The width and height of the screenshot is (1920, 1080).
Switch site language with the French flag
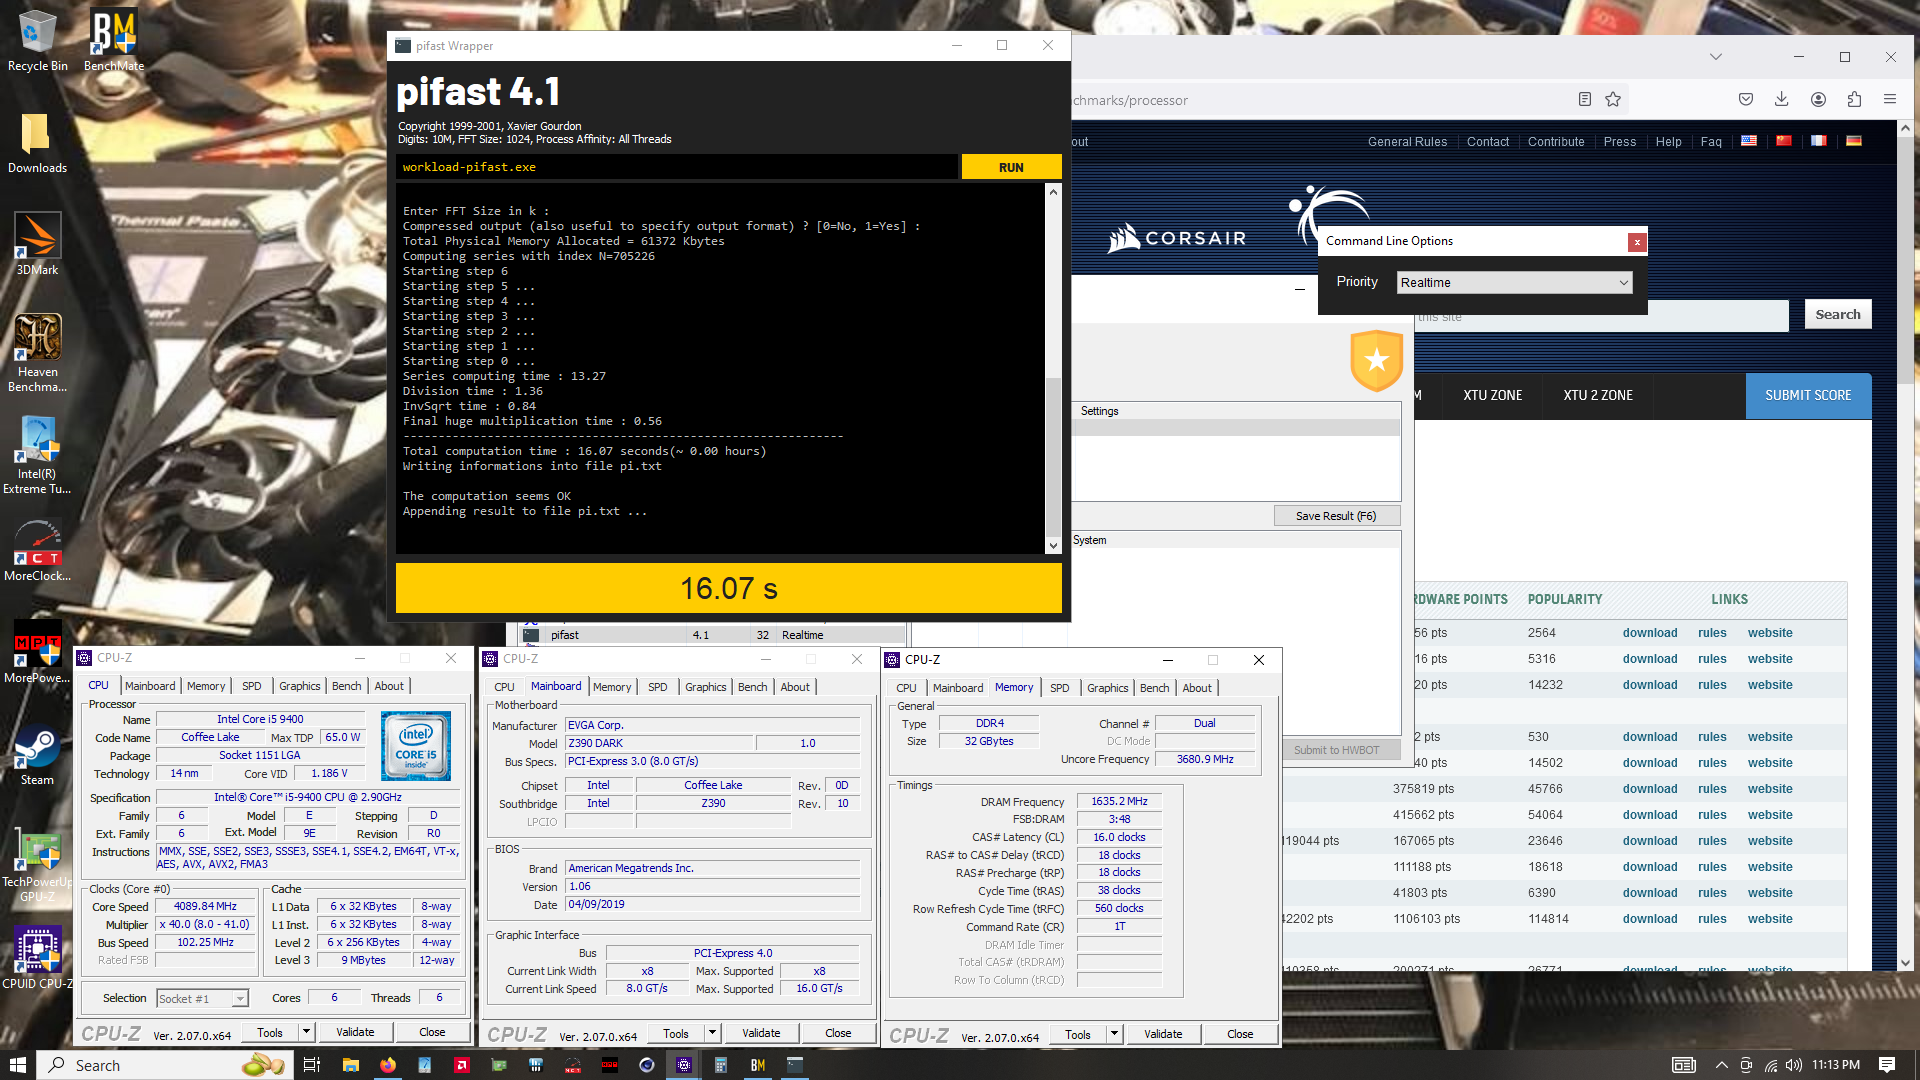(x=1819, y=141)
